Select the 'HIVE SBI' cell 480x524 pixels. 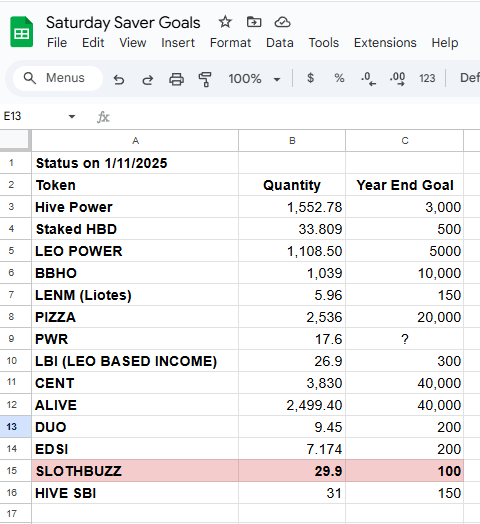coord(135,493)
